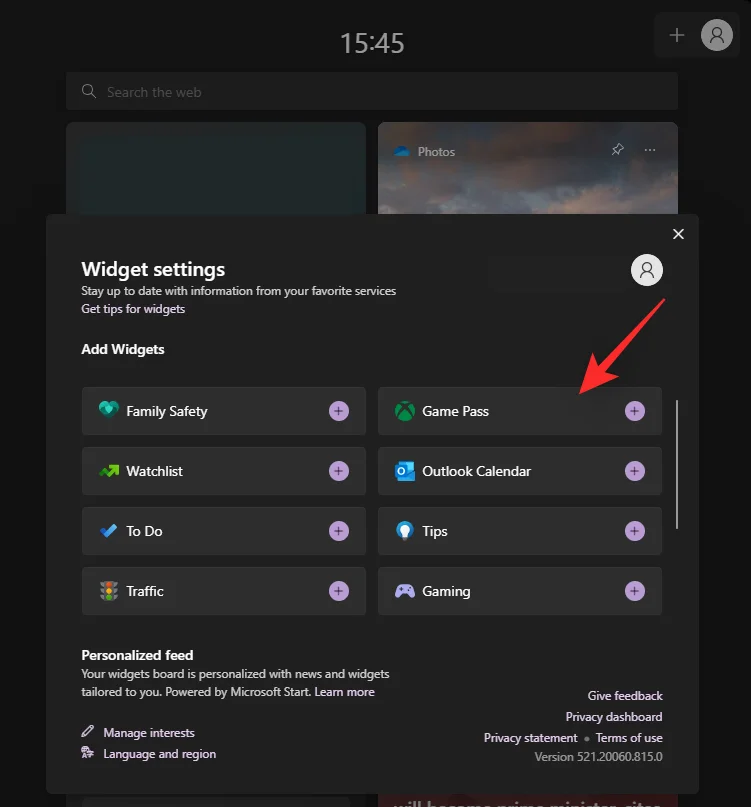The width and height of the screenshot is (751, 807).
Task: Click the Watchlist green arrow icon
Action: (109, 470)
